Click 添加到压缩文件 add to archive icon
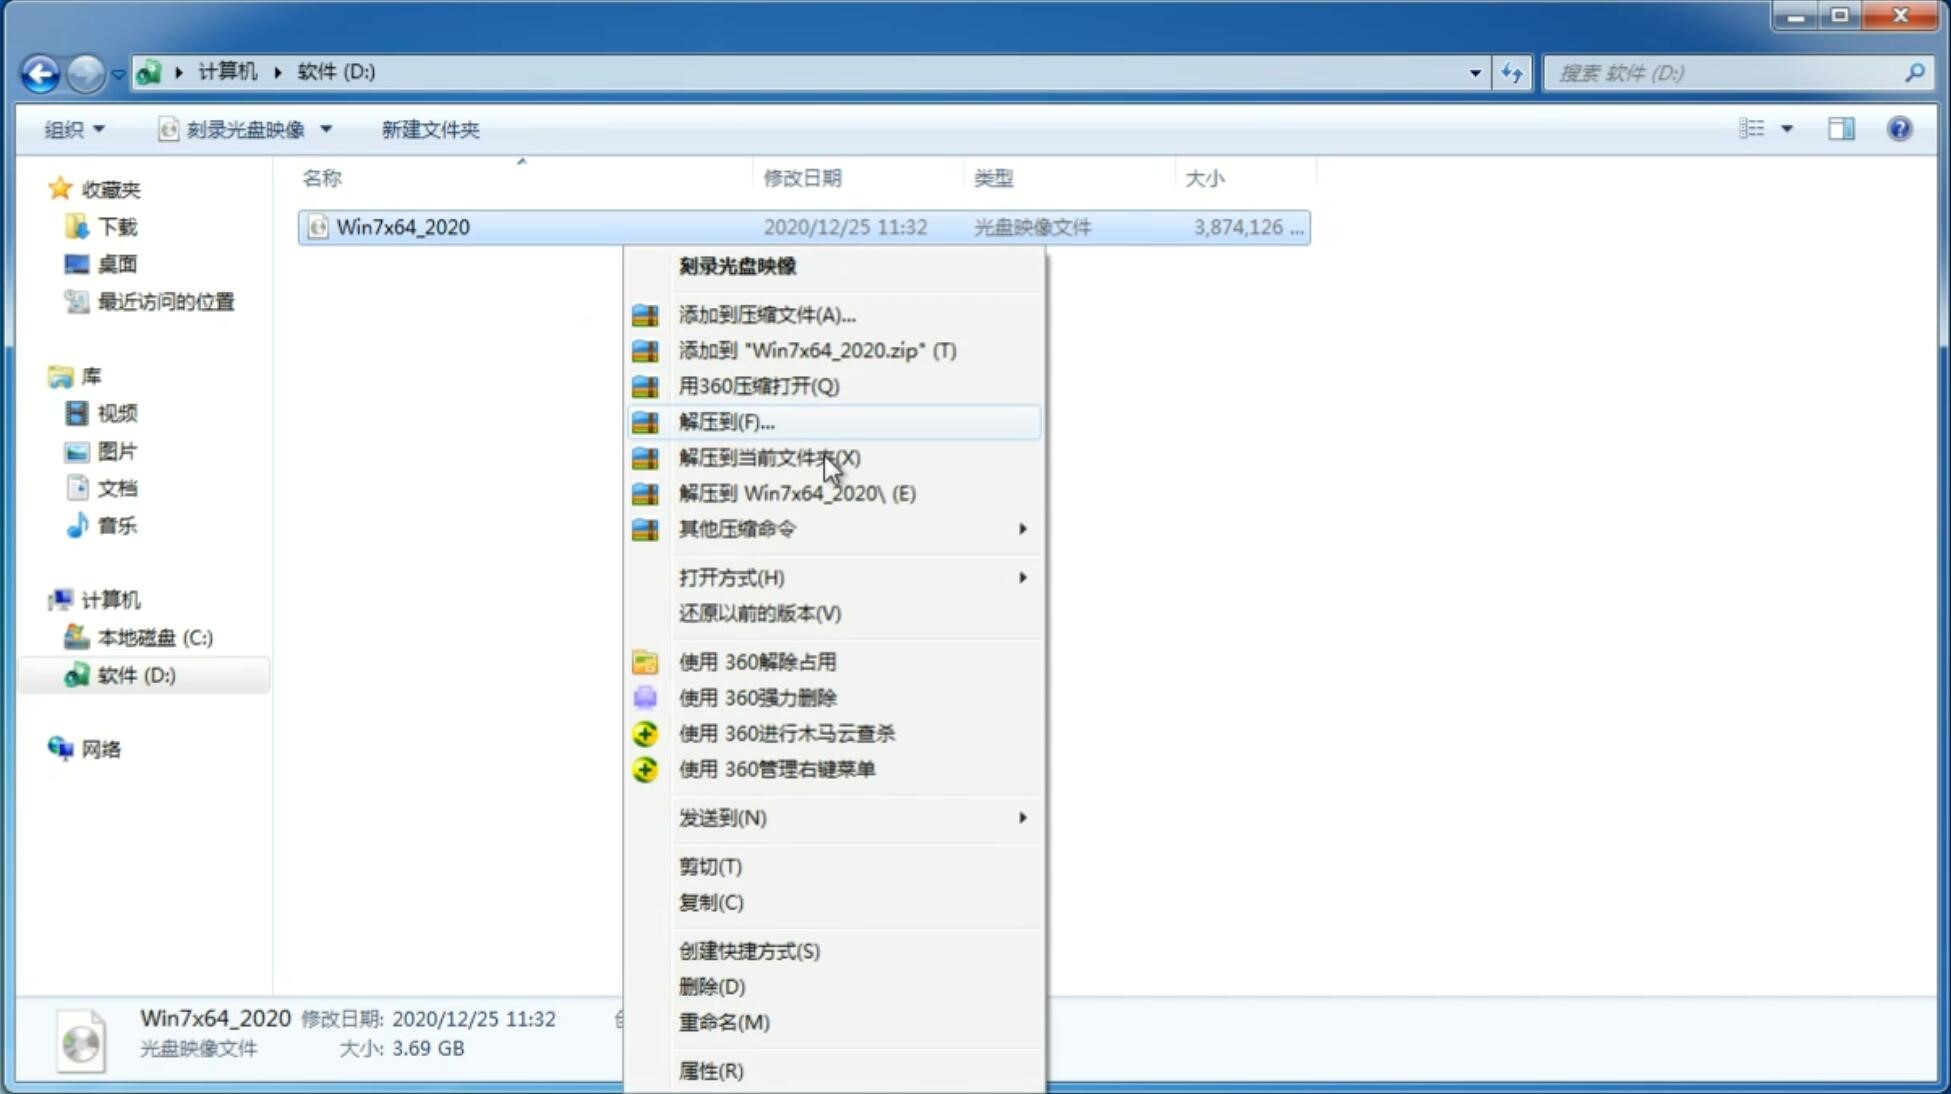The image size is (1951, 1094). (x=642, y=314)
